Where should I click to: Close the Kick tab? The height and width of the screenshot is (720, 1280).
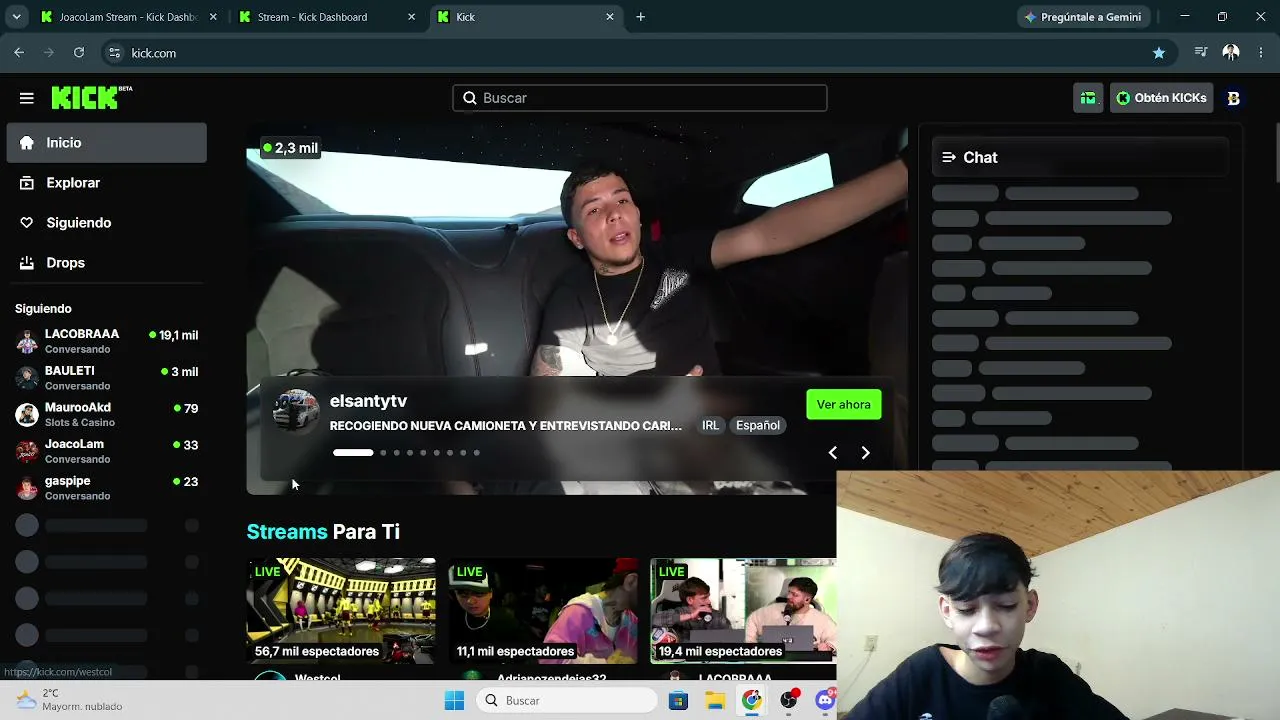[610, 17]
